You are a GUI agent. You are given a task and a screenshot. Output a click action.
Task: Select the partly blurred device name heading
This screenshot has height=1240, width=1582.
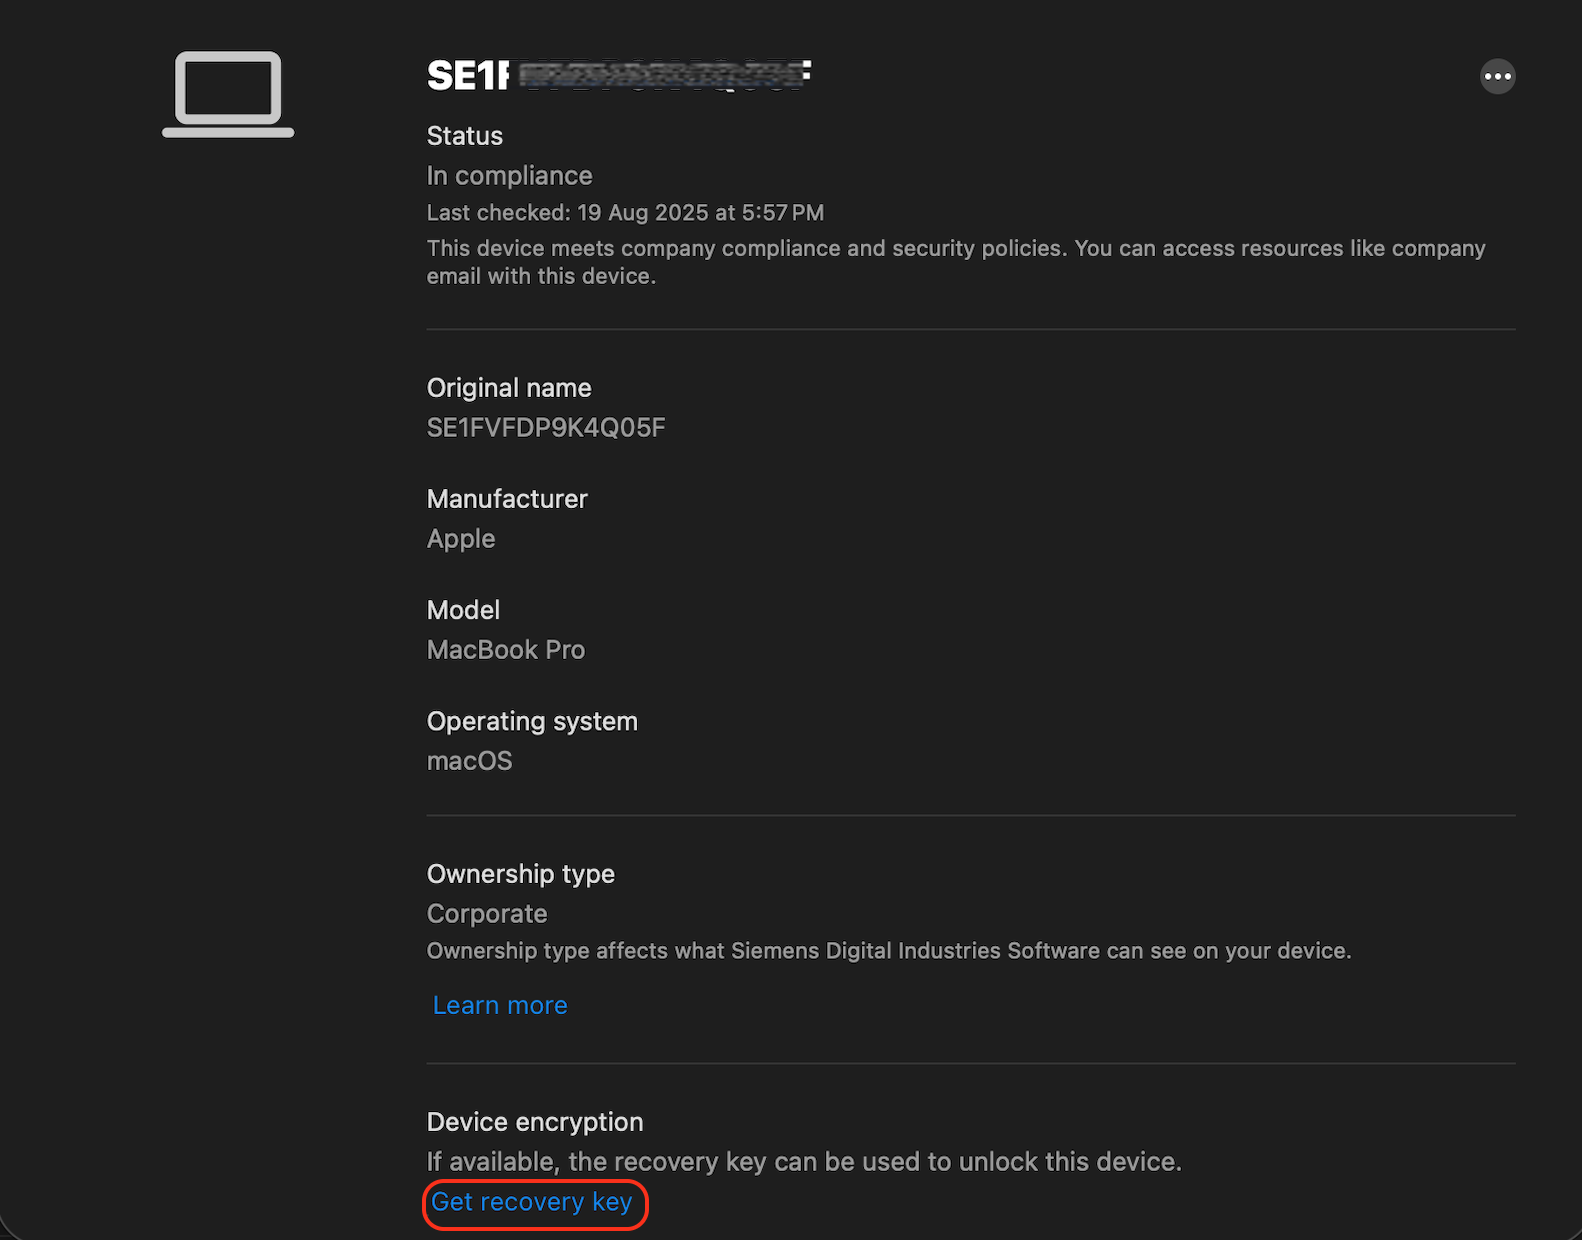point(619,76)
